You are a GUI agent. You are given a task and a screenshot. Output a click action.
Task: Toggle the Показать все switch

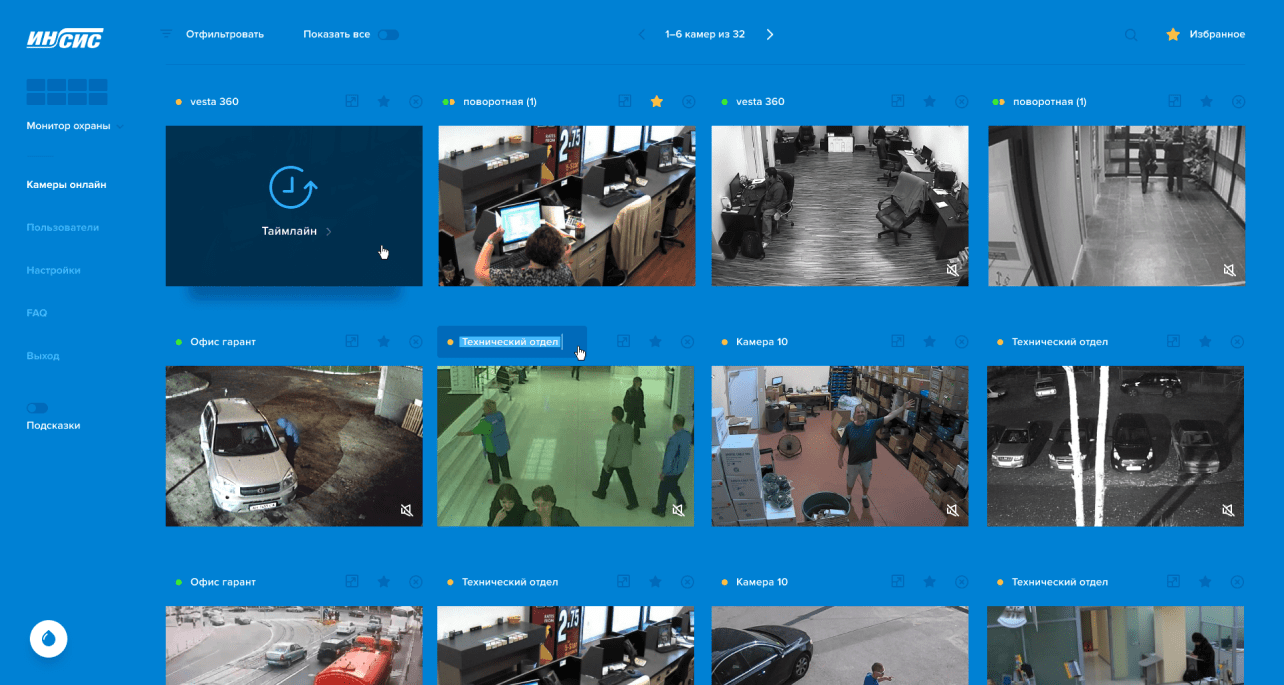pyautogui.click(x=388, y=35)
